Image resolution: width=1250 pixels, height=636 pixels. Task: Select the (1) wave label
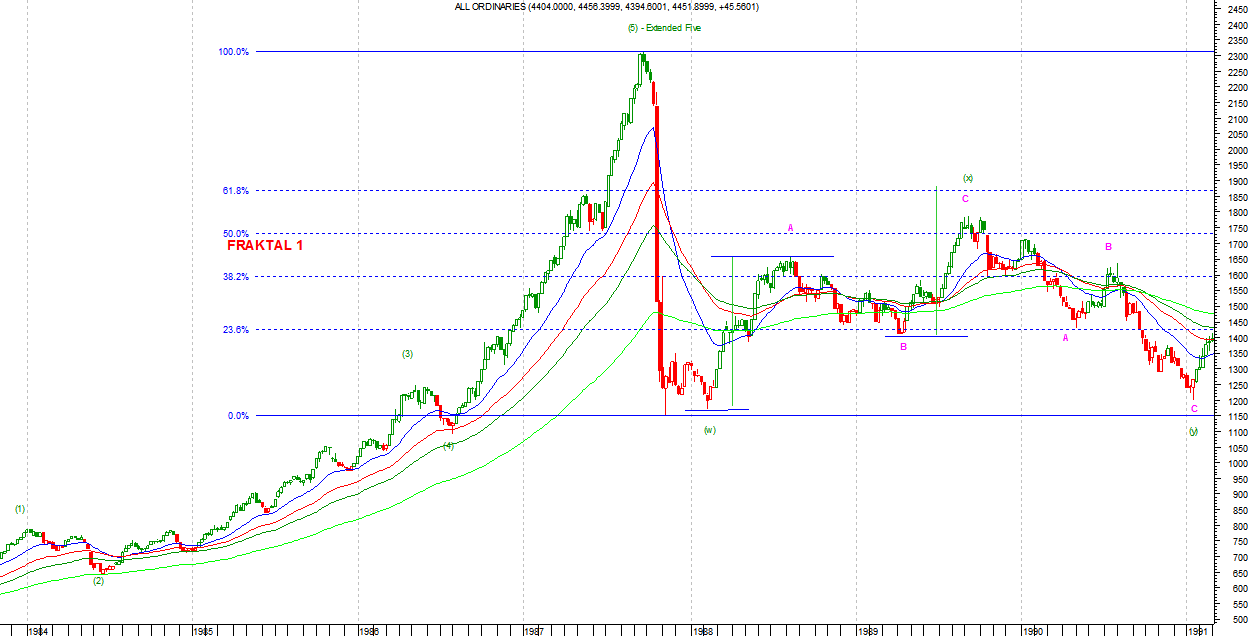20,509
